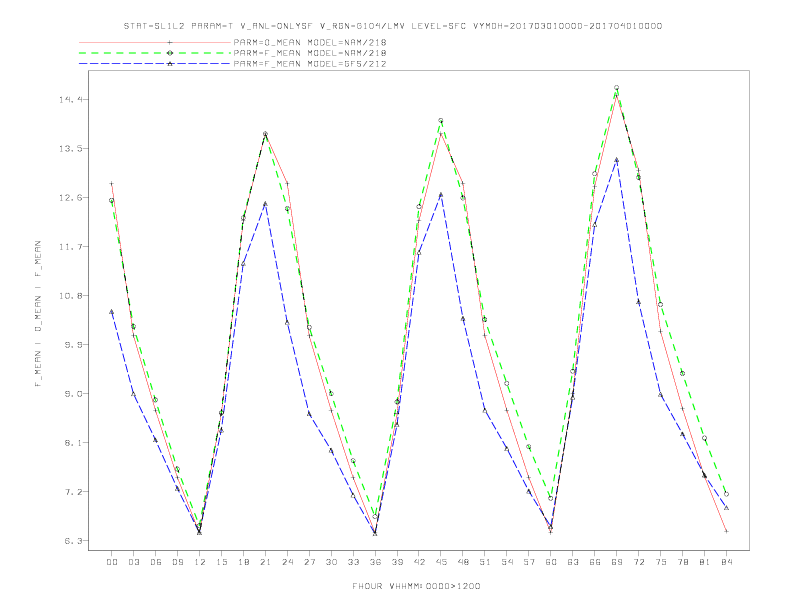Screen dimensions: 792x612
Task: Click the chart title beginning STAT=SL1L2 PARAM=T
Action: point(392,26)
